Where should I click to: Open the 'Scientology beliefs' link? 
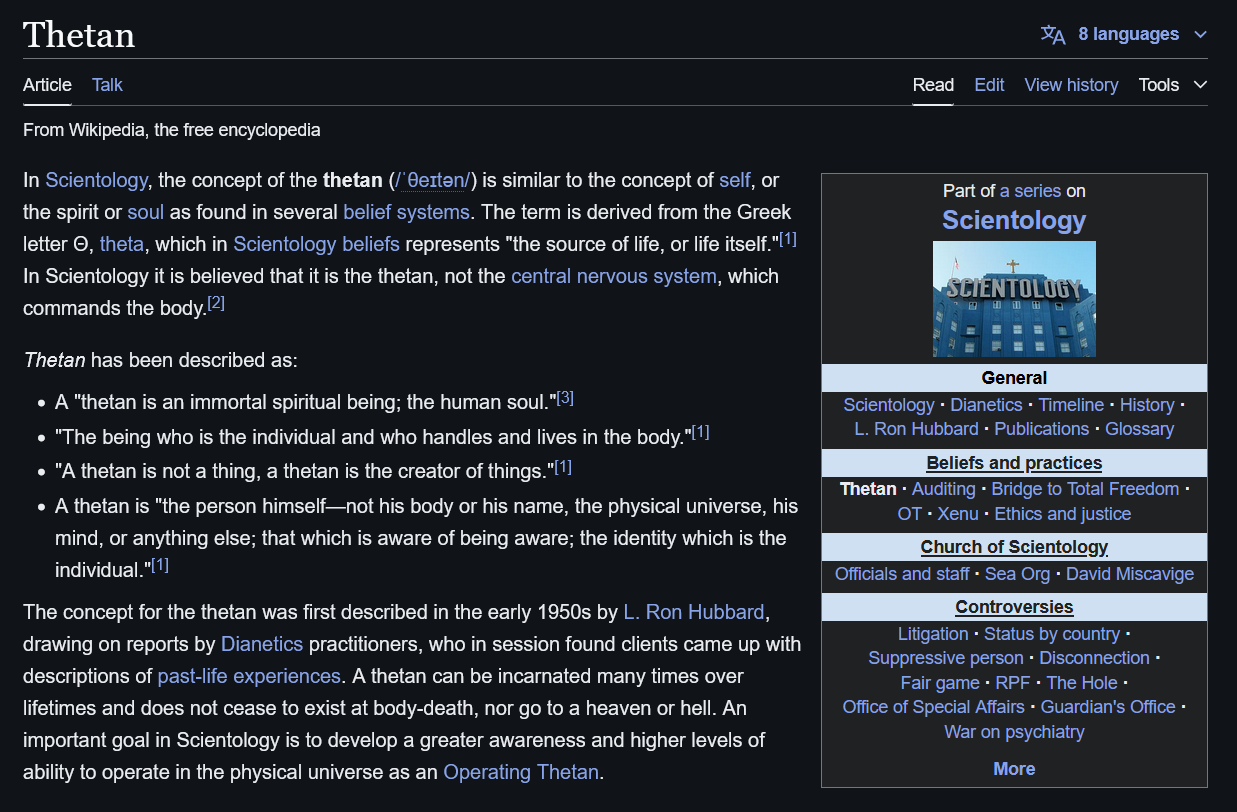coord(316,244)
